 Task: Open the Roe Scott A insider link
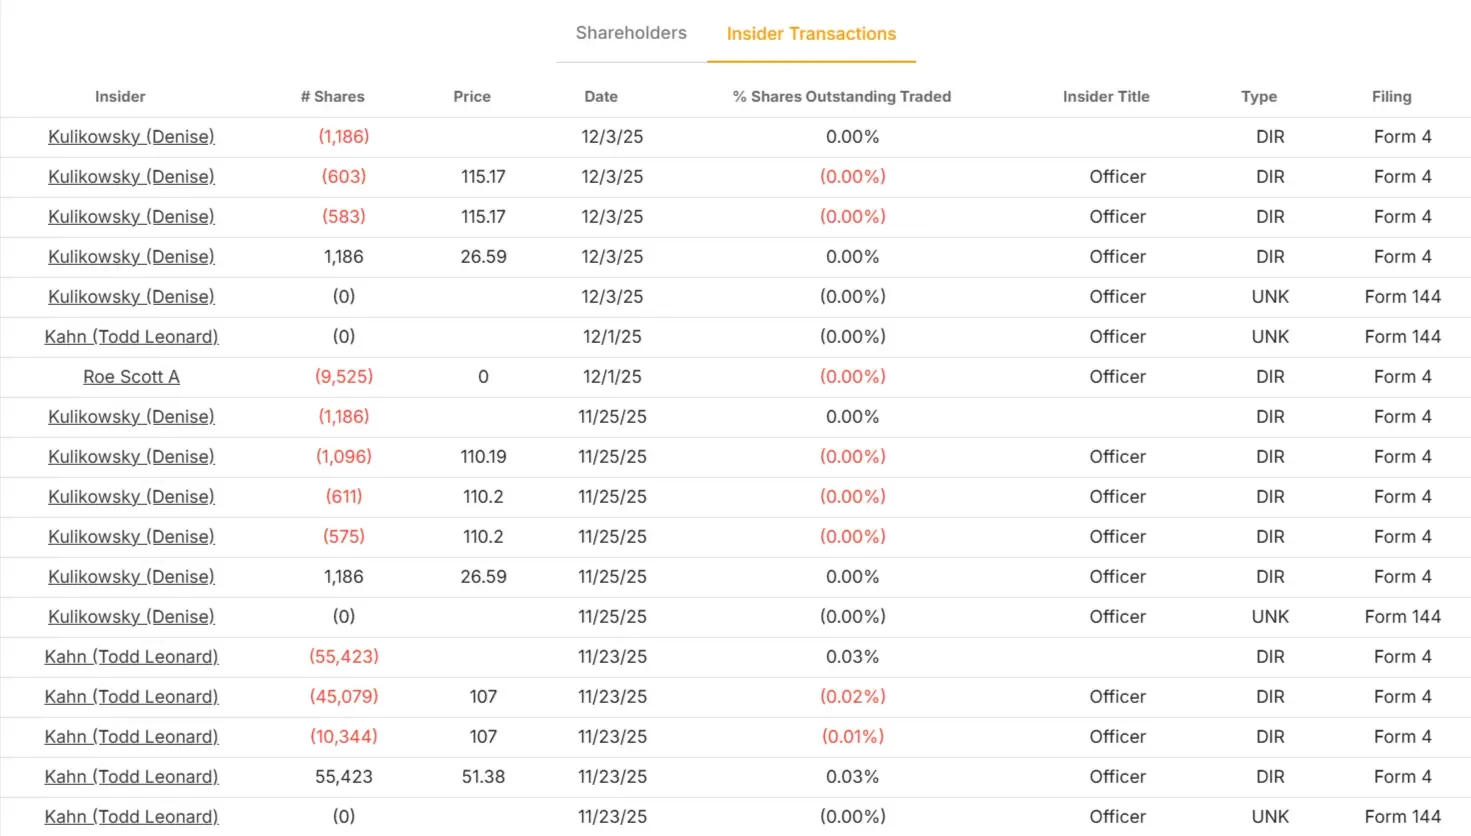131,377
